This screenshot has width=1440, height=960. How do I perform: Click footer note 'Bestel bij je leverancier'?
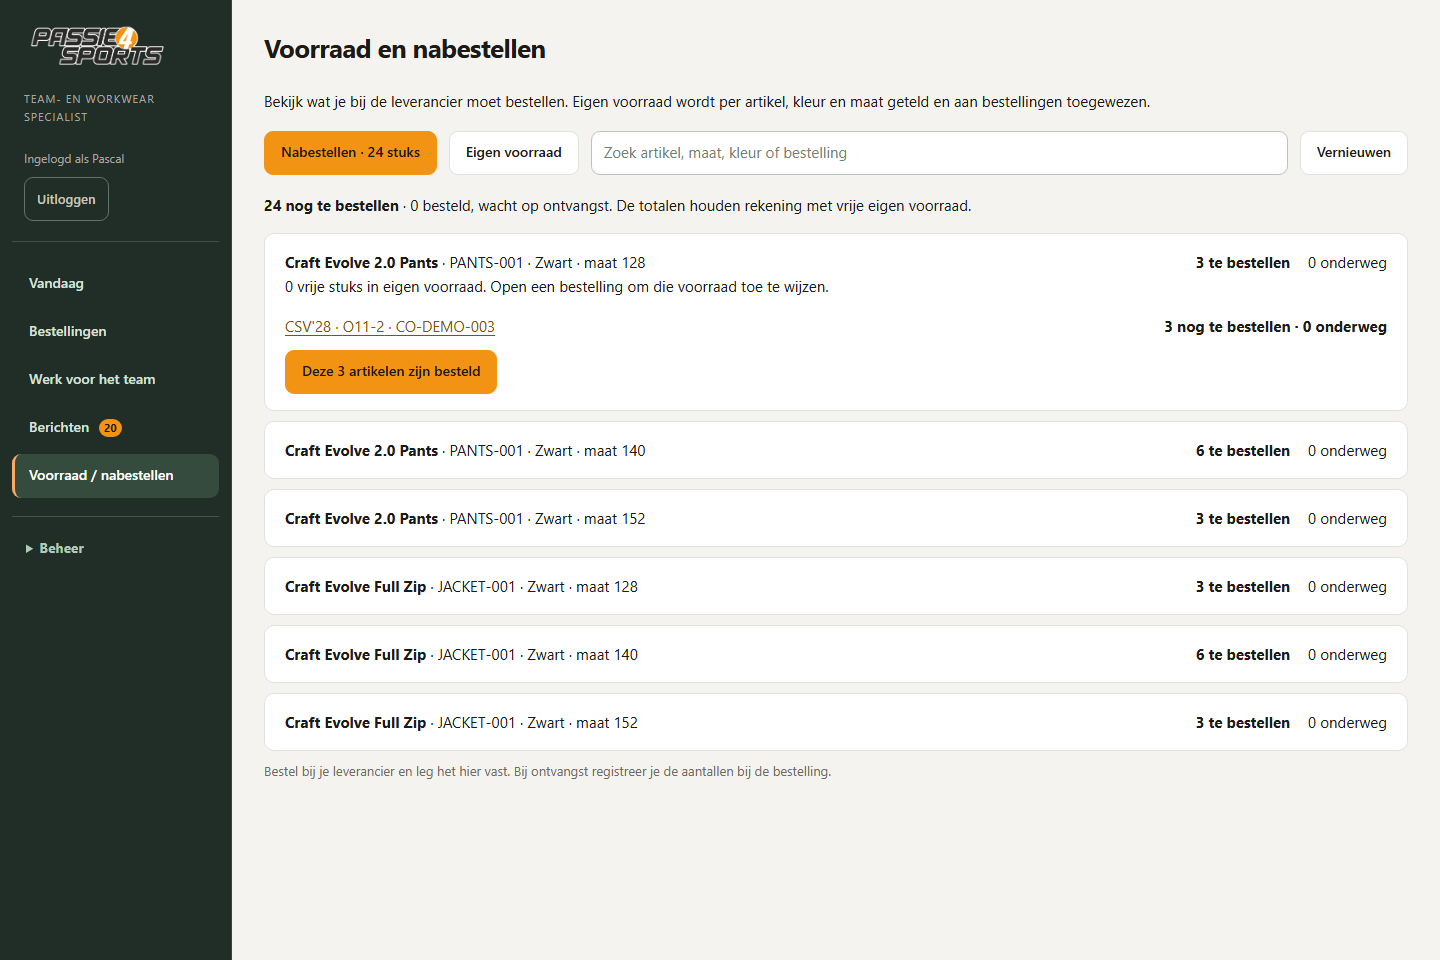pyautogui.click(x=547, y=772)
